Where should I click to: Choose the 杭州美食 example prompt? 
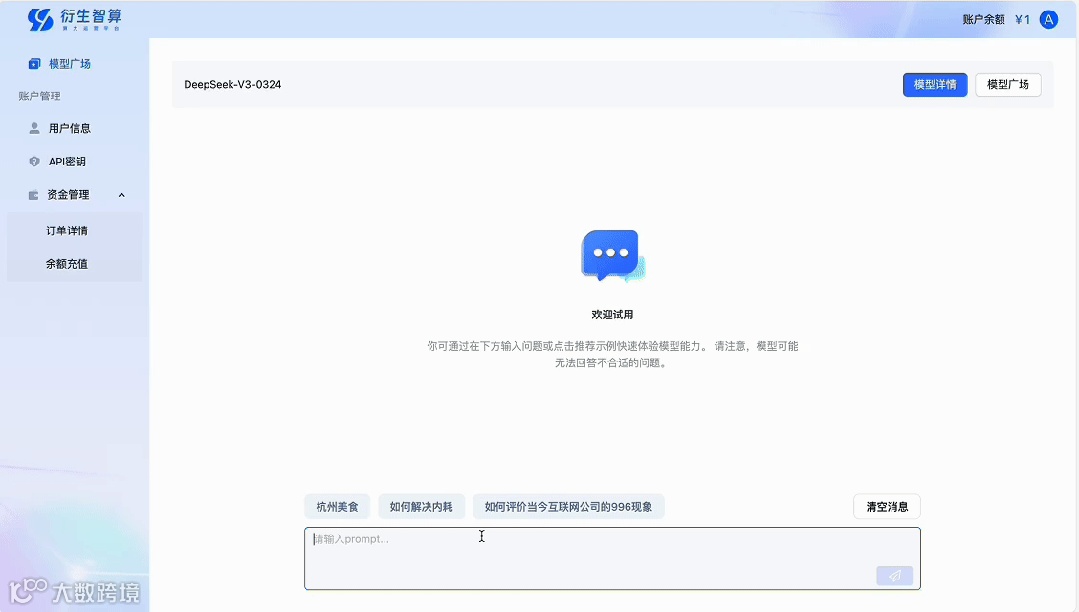pos(337,507)
